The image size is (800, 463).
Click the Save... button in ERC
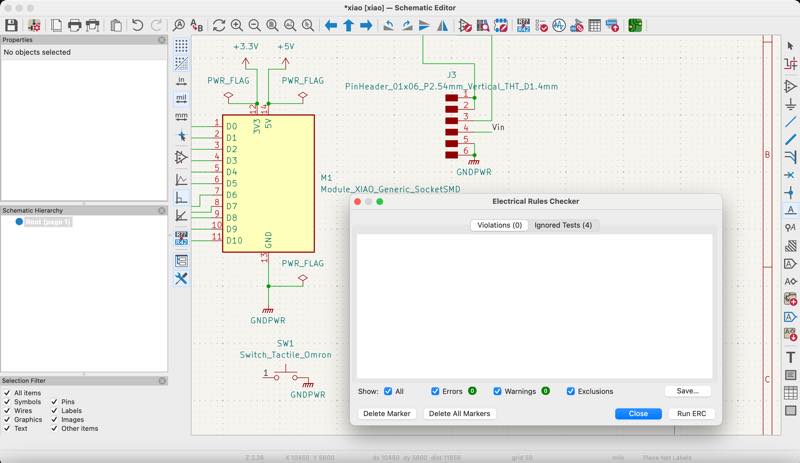[x=688, y=391]
